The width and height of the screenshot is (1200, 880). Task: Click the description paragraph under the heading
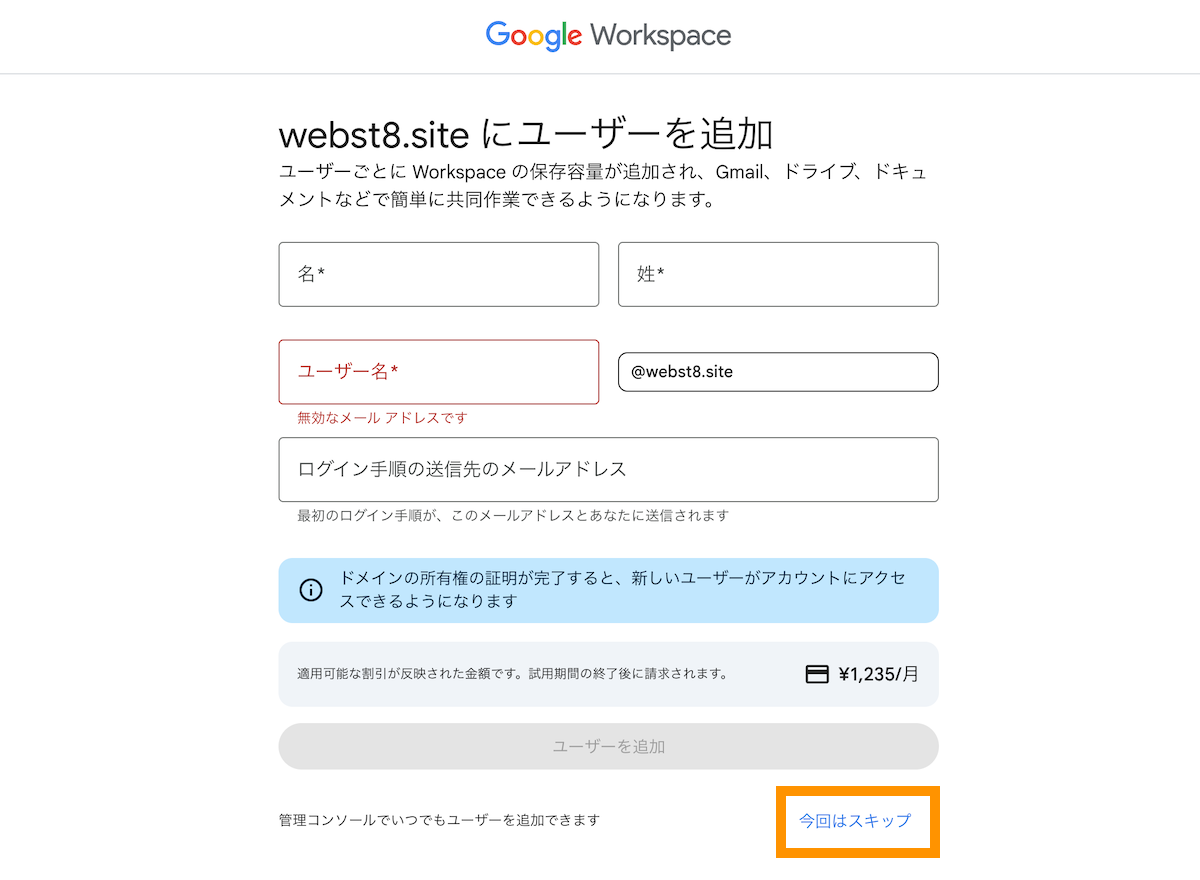click(603, 186)
